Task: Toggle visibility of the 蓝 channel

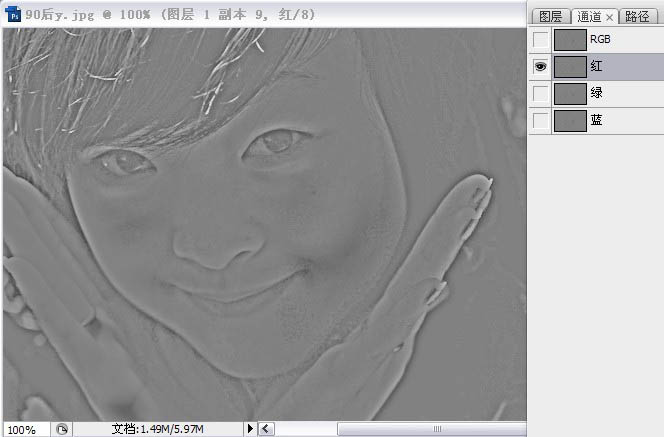Action: tap(540, 121)
